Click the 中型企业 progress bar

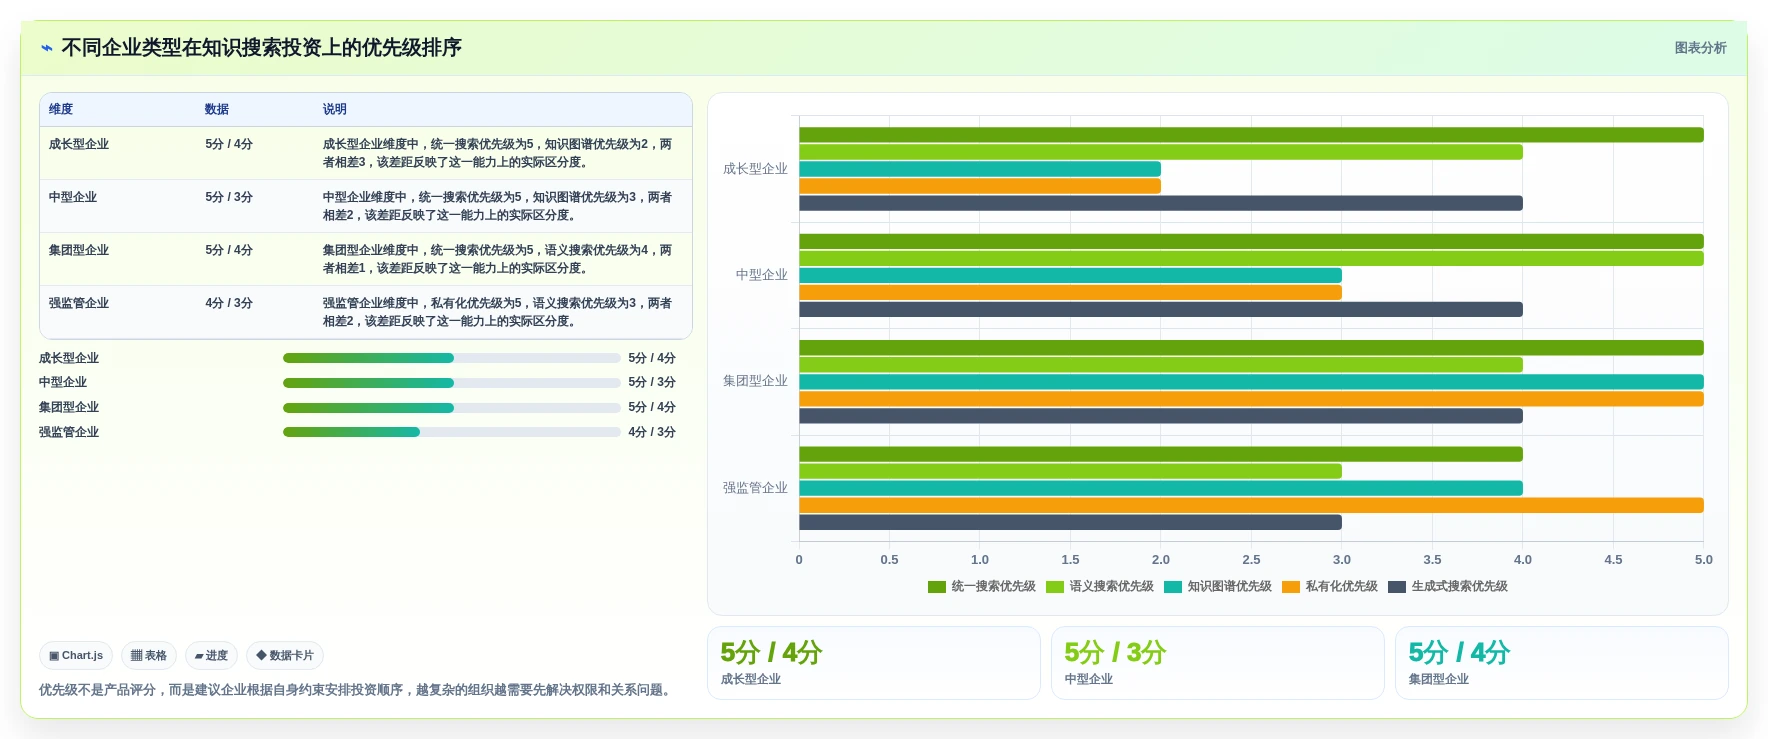coord(452,383)
